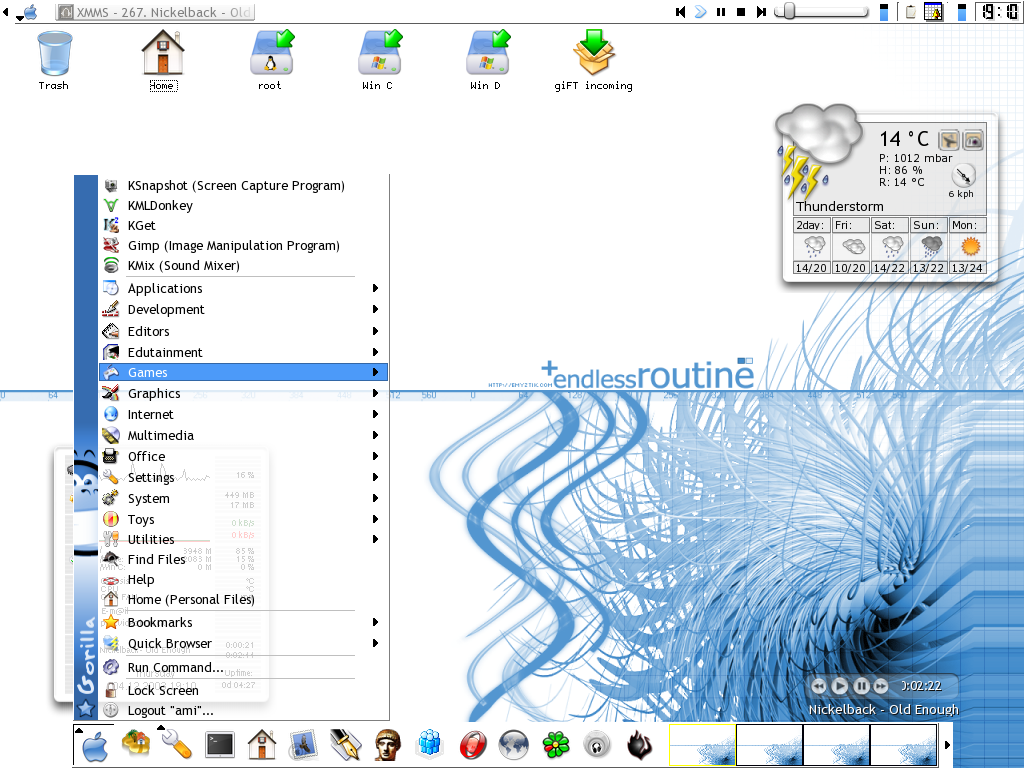This screenshot has width=1024, height=768.
Task: Launch the green ICQ flower icon
Action: (x=556, y=744)
